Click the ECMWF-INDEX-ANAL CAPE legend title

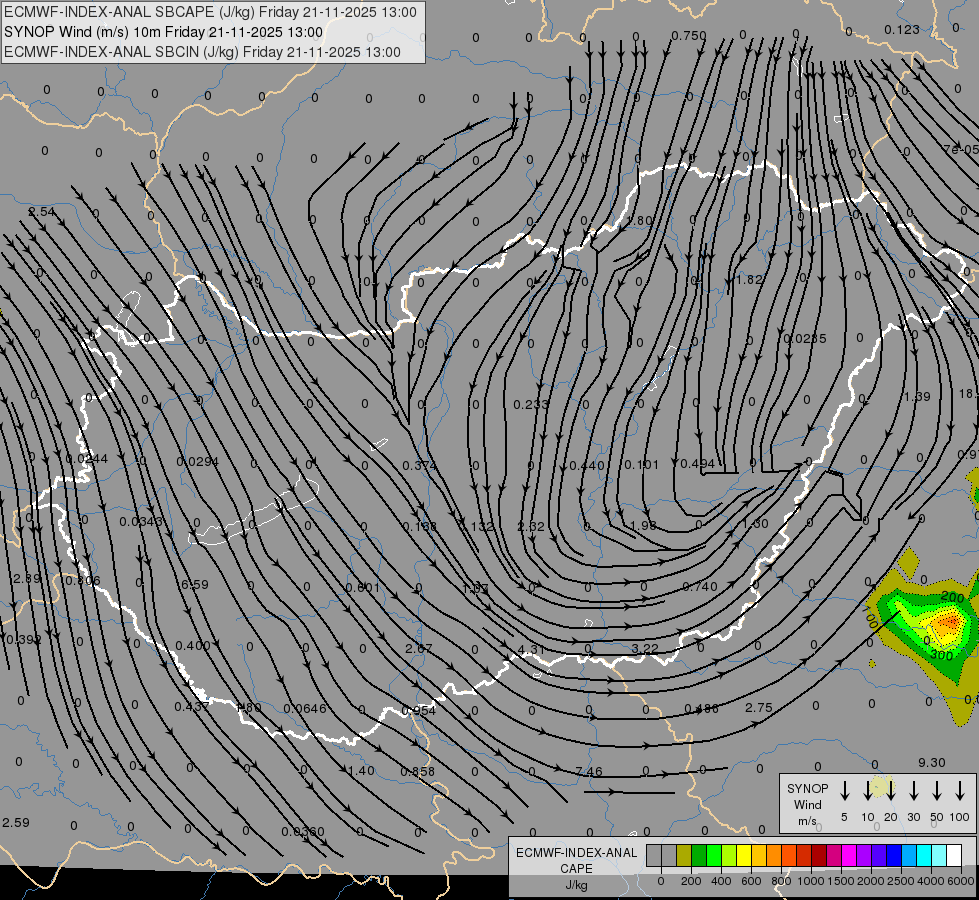576,860
